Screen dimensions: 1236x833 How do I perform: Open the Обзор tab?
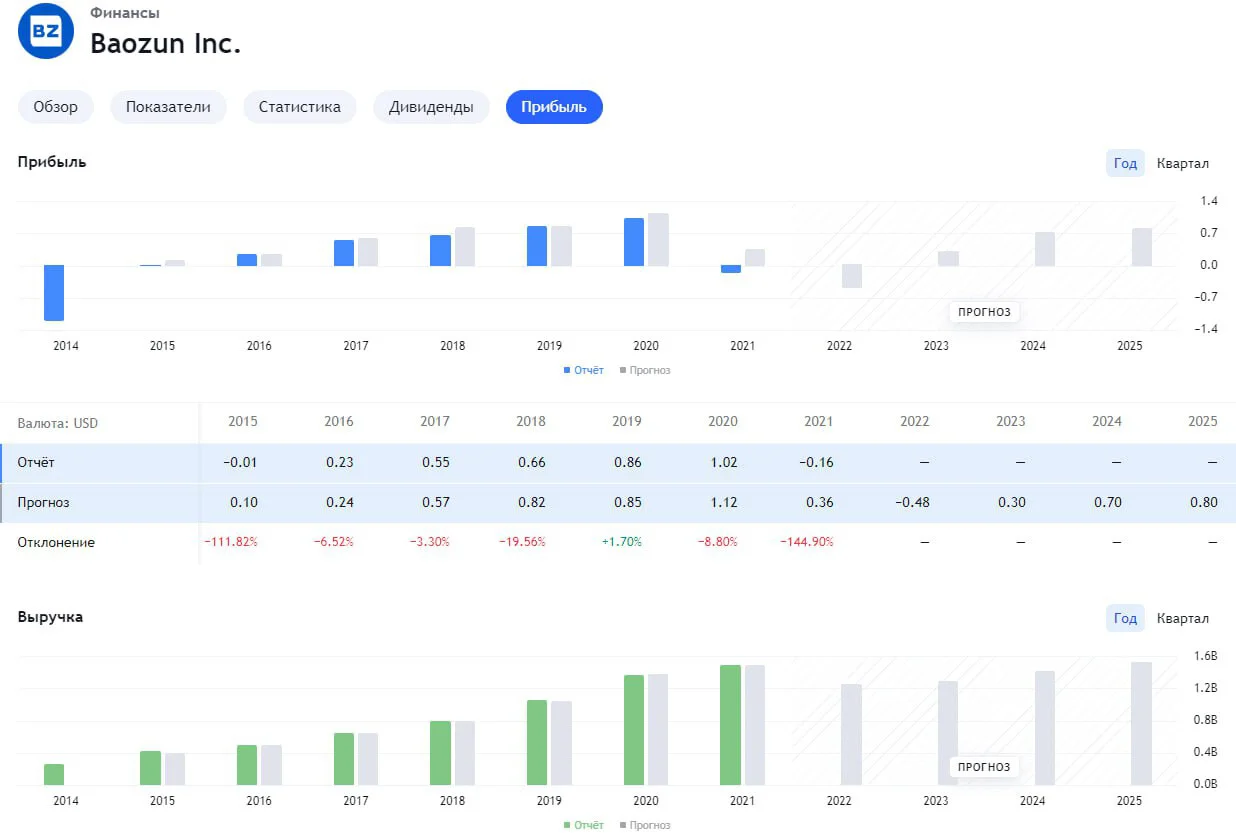coord(55,107)
